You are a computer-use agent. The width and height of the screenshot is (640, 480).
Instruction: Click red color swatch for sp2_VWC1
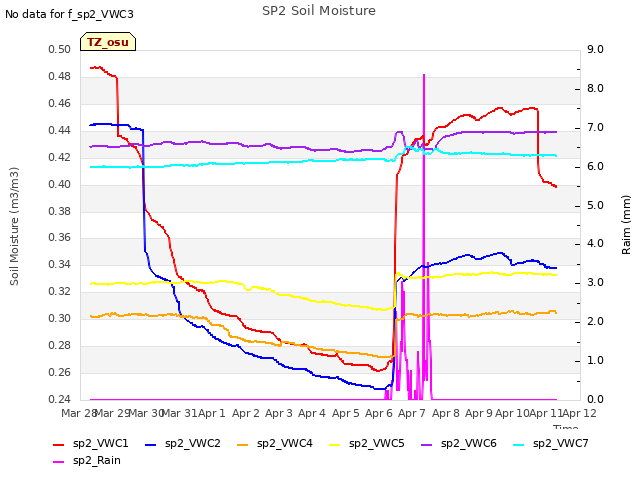tap(59, 444)
